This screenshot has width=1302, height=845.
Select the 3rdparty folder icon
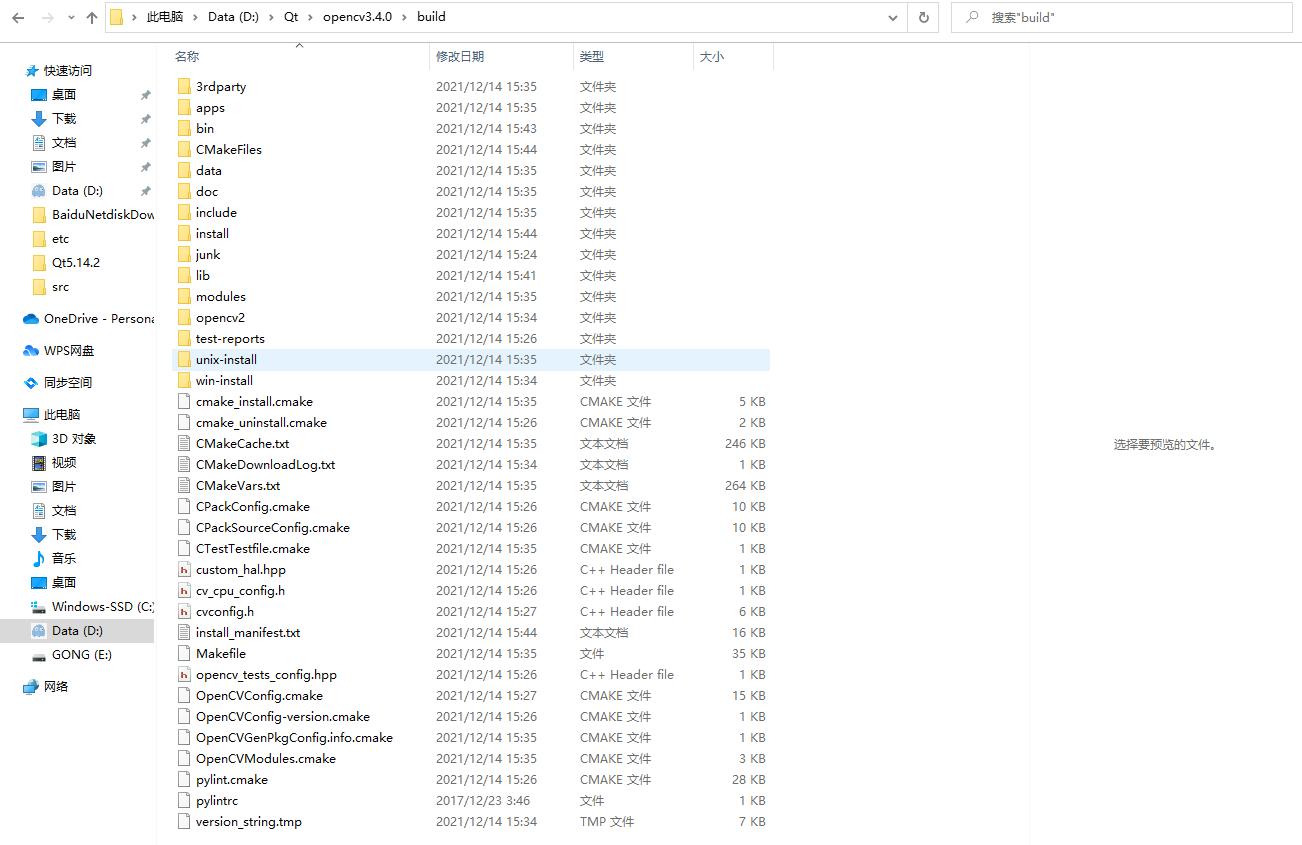tap(184, 87)
